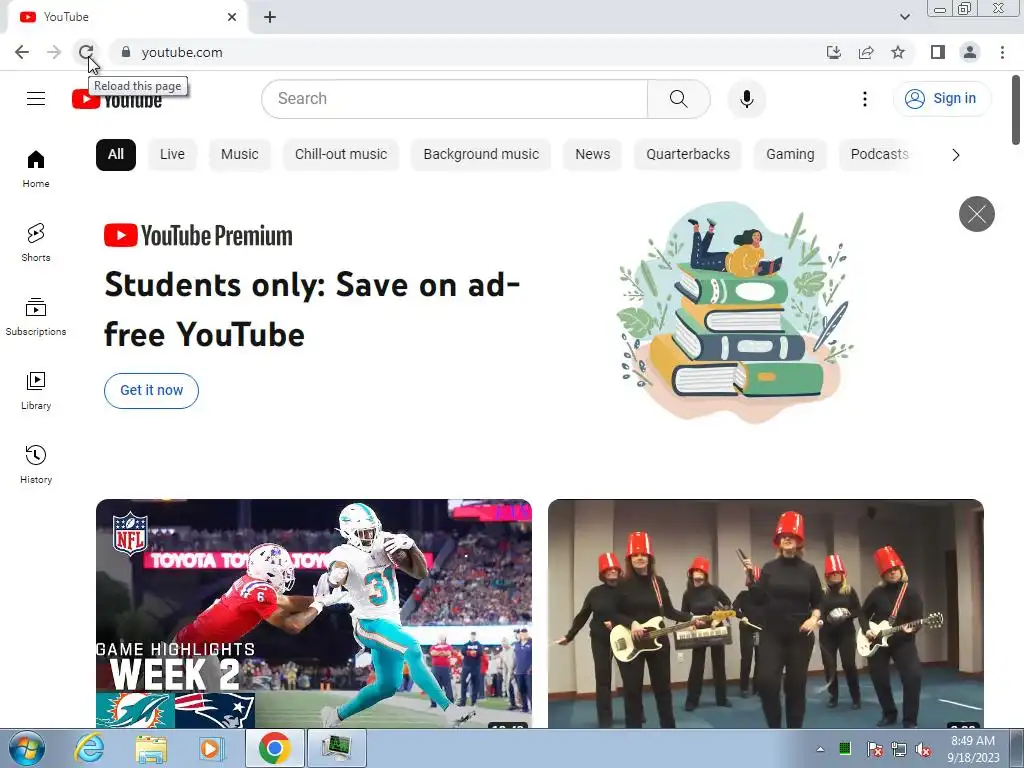
Task: Open a new tab with plus button
Action: point(270,17)
